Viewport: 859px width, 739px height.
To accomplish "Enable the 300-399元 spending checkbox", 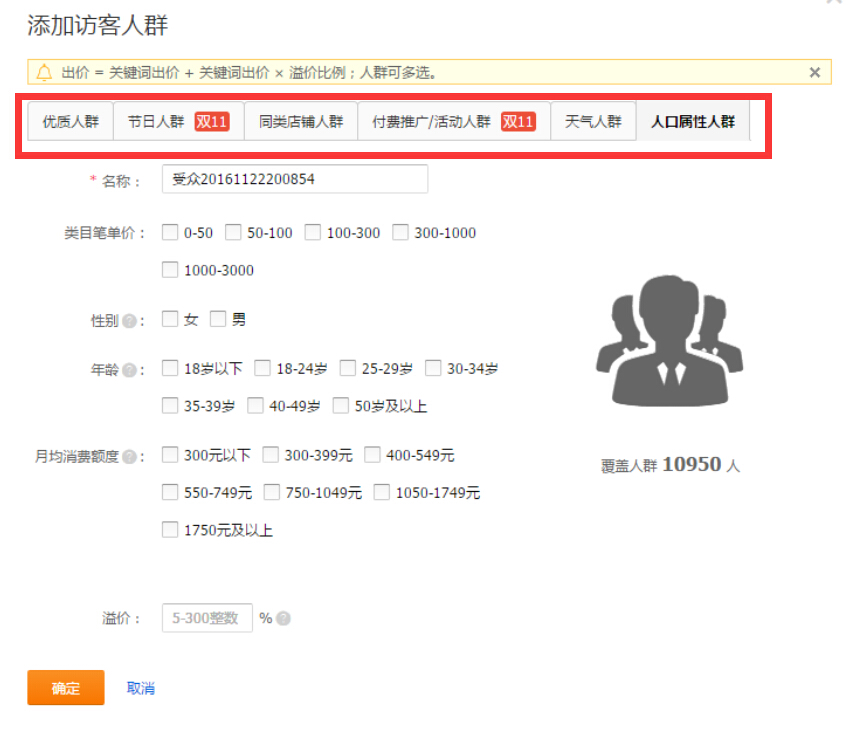I will 271,455.
